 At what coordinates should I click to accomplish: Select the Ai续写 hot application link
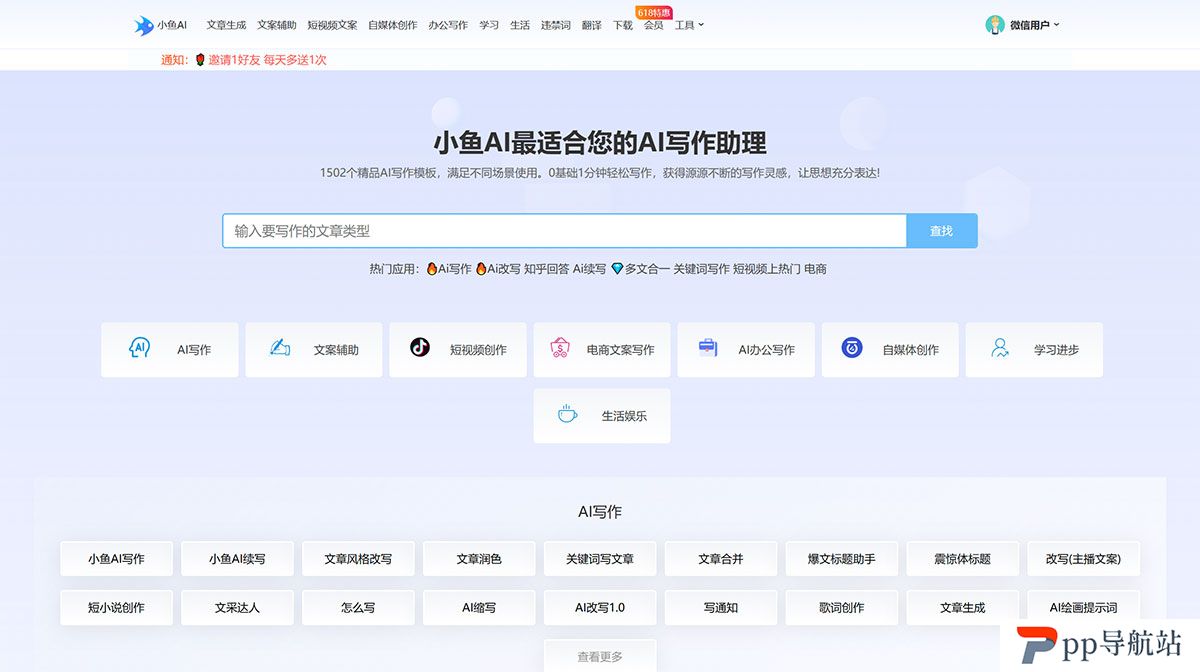(590, 269)
